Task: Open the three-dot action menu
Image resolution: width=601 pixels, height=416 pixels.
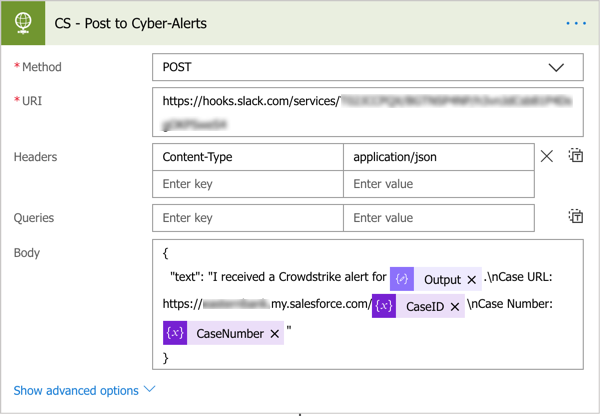Action: [576, 23]
